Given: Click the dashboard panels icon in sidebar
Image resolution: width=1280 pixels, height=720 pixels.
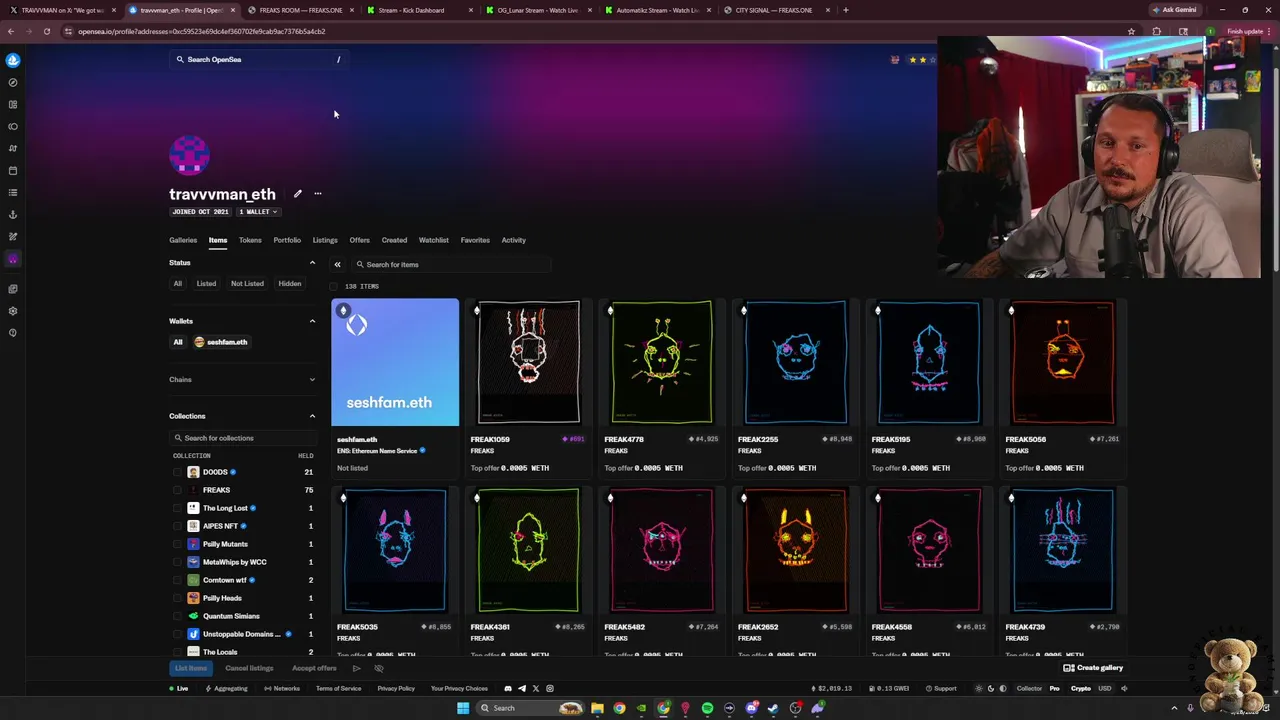Looking at the screenshot, I should 13,105.
